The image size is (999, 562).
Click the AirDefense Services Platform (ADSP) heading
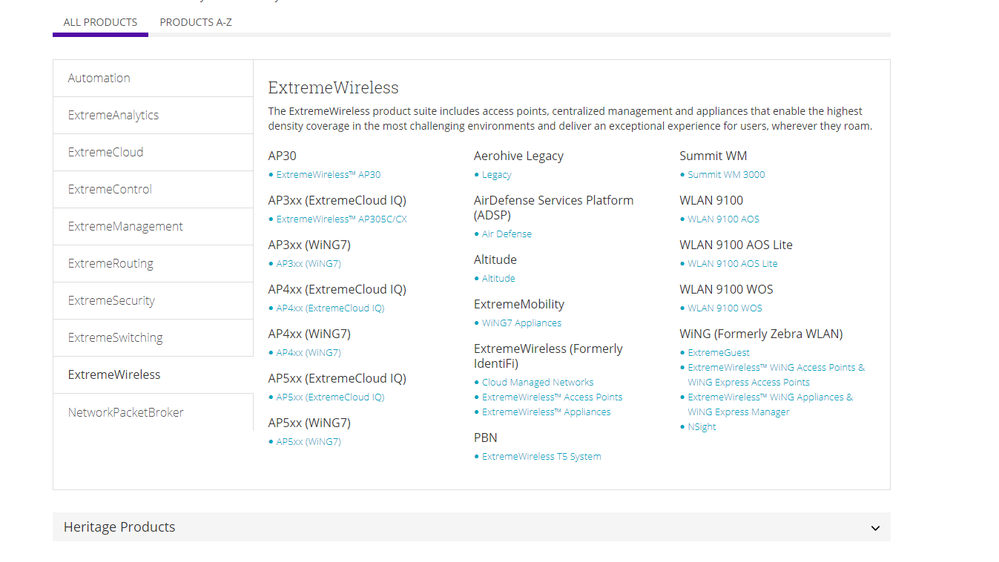click(553, 208)
